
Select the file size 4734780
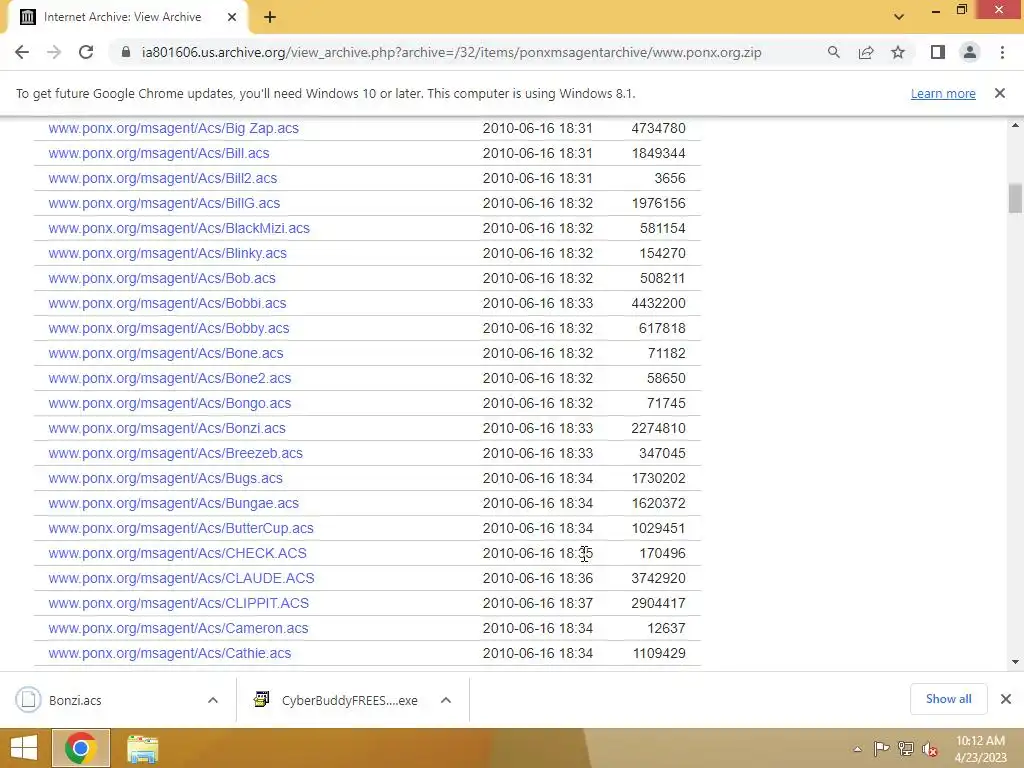658,128
